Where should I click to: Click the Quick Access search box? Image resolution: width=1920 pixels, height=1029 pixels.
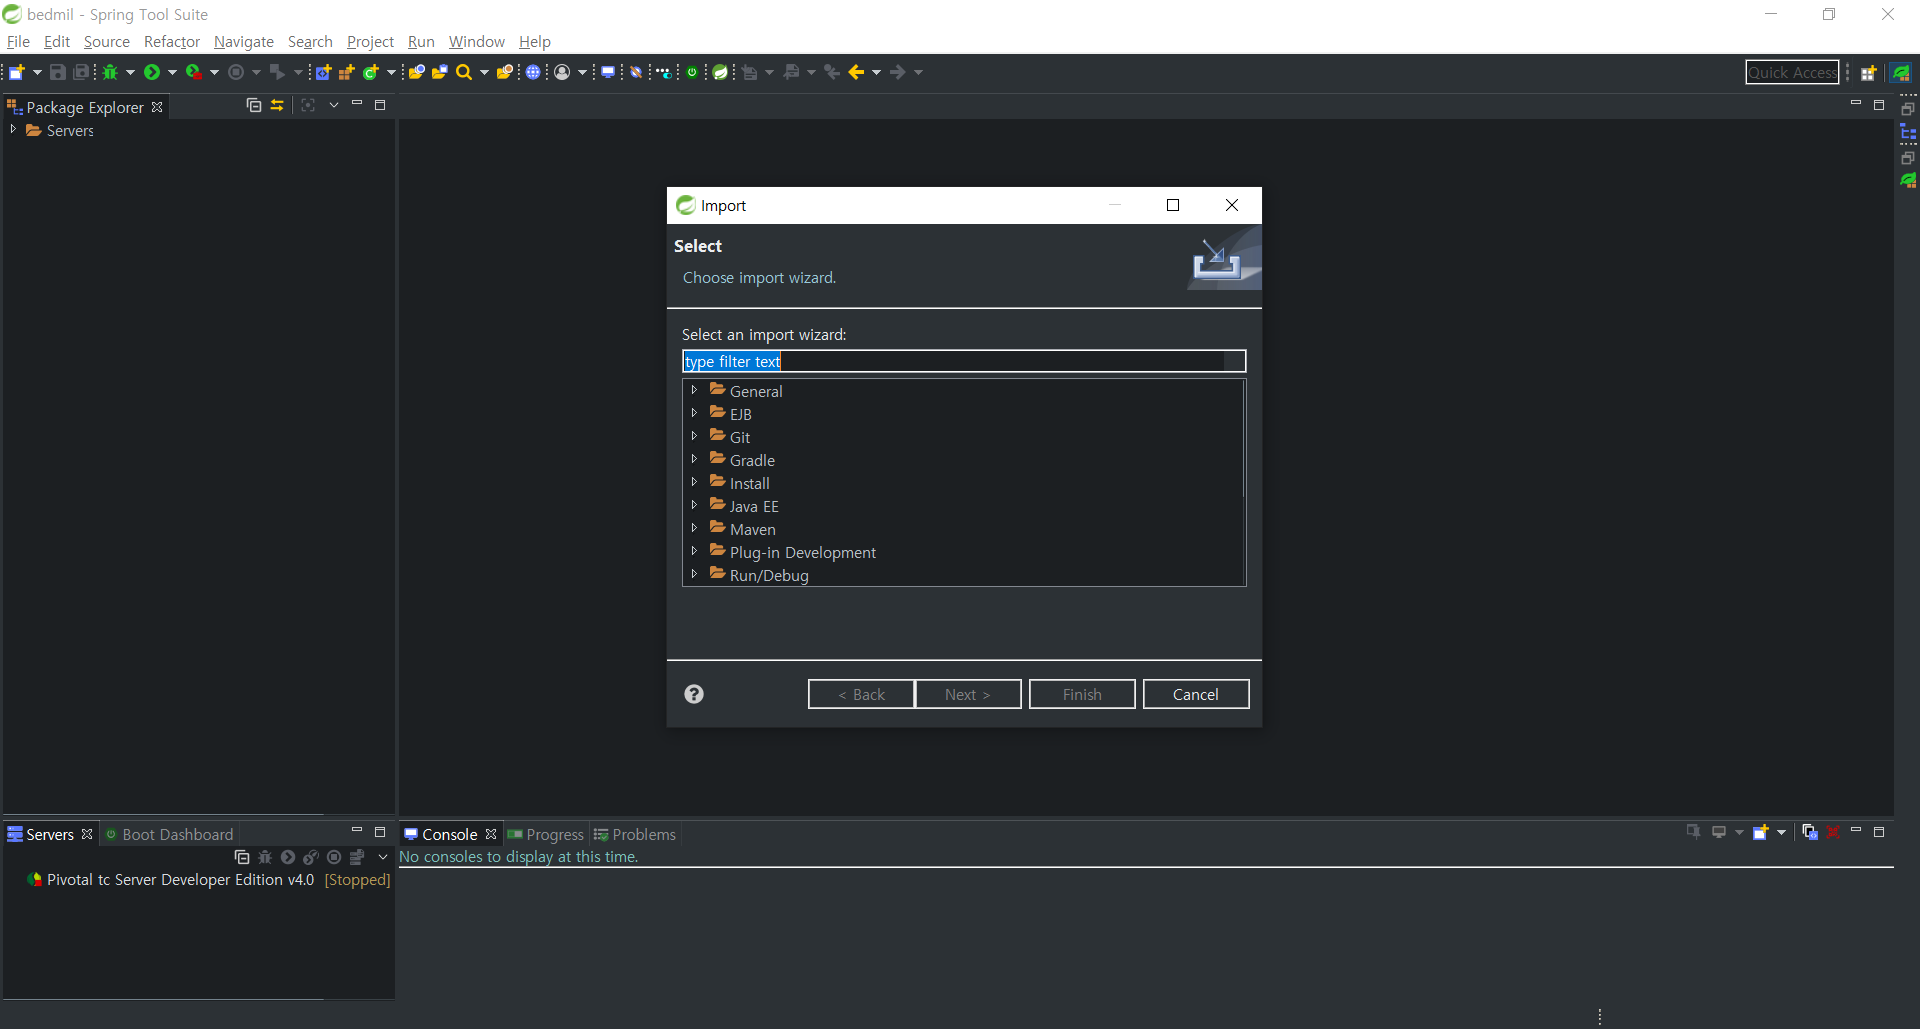click(x=1792, y=72)
